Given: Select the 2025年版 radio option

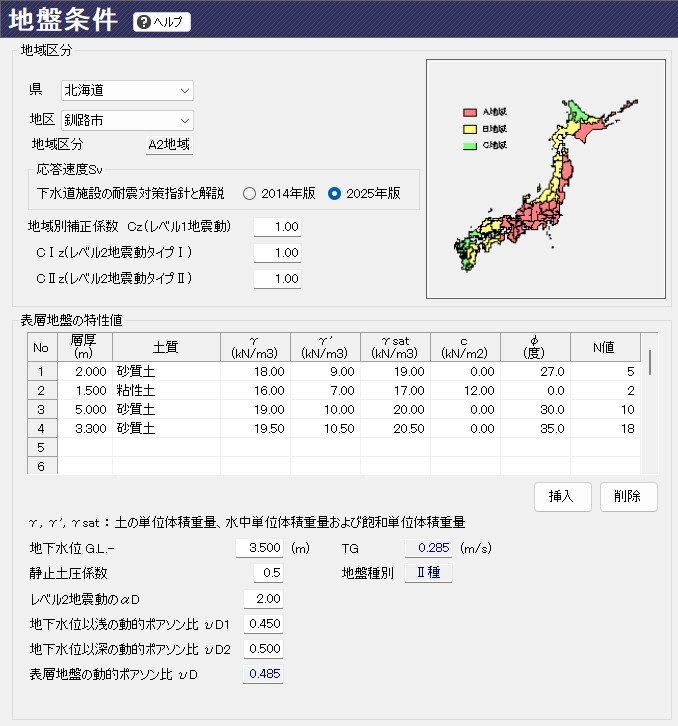Looking at the screenshot, I should pyautogui.click(x=335, y=193).
